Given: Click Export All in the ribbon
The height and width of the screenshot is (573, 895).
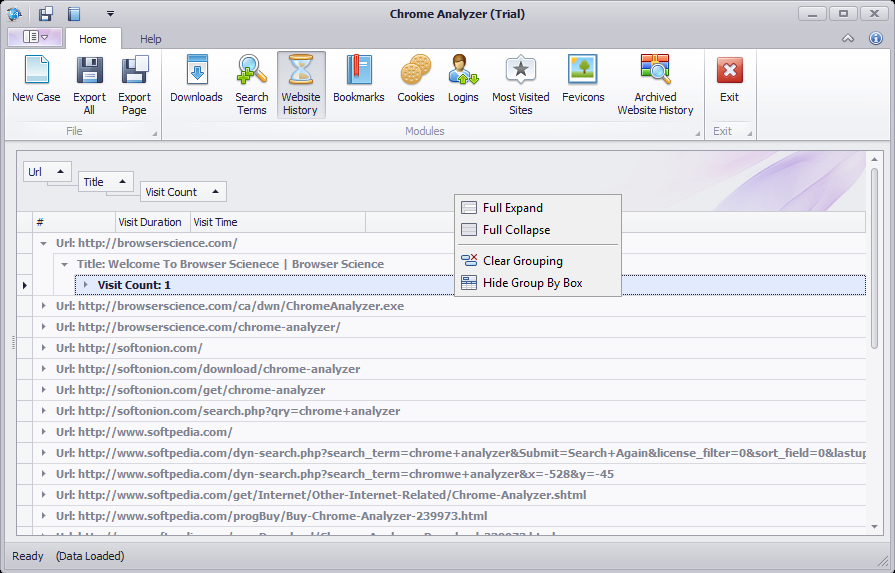Looking at the screenshot, I should 90,85.
